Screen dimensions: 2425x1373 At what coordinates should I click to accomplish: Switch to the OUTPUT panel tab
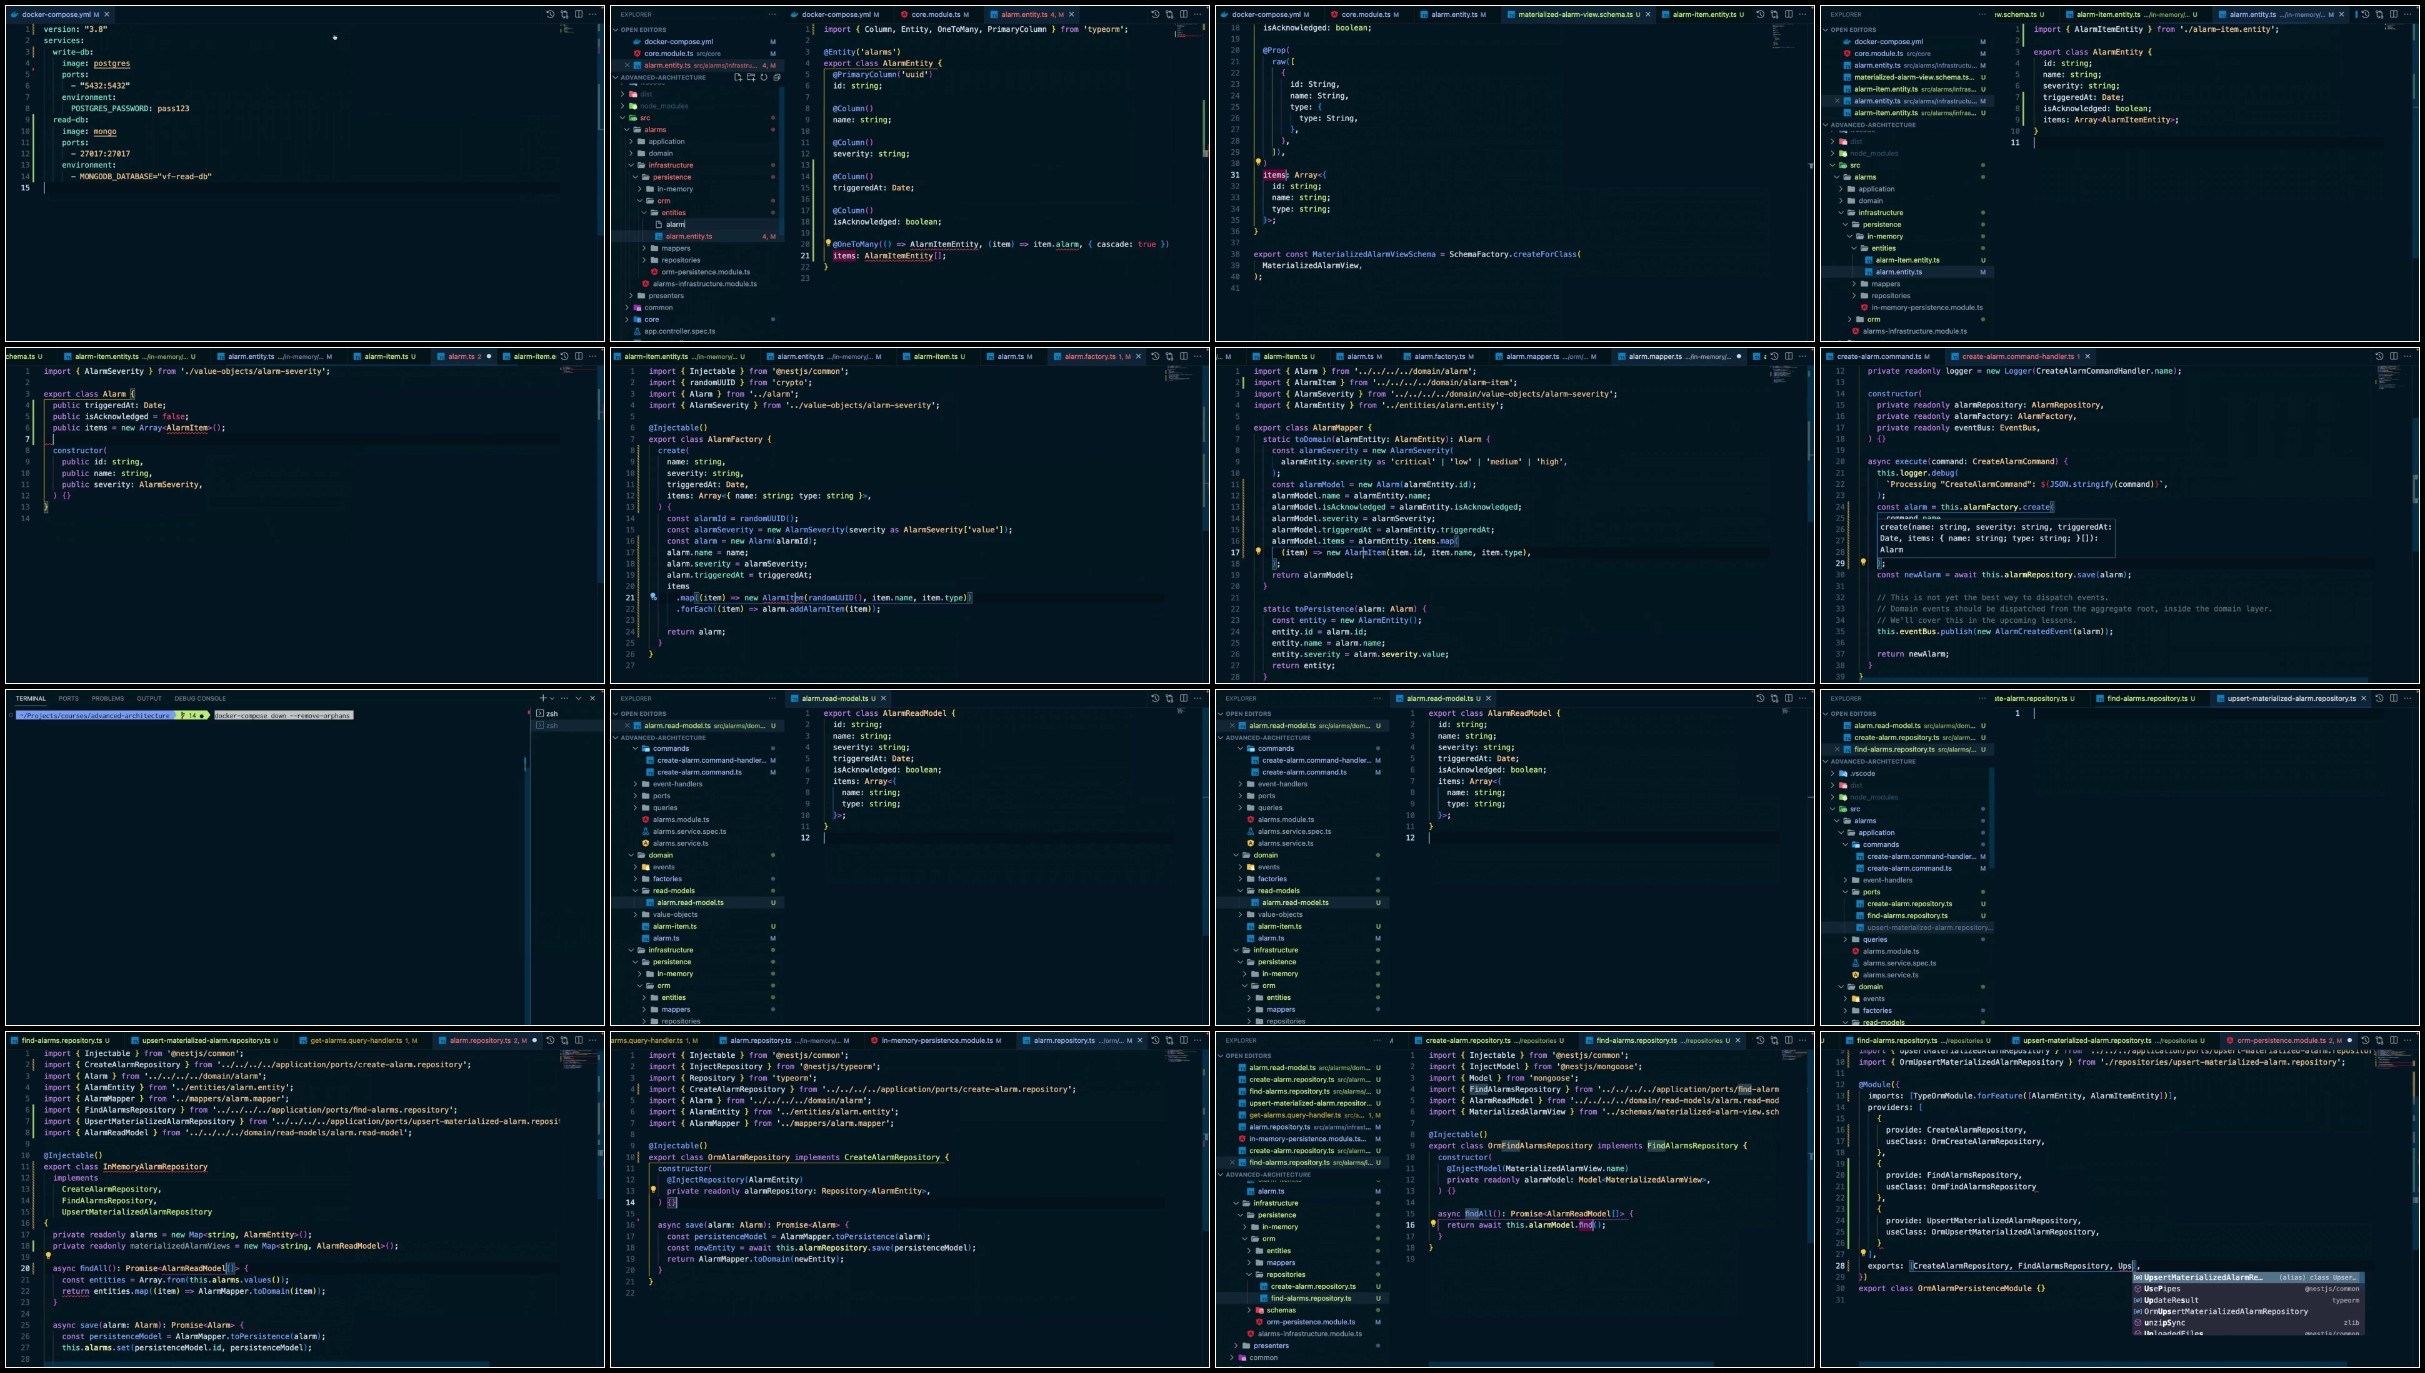(149, 698)
